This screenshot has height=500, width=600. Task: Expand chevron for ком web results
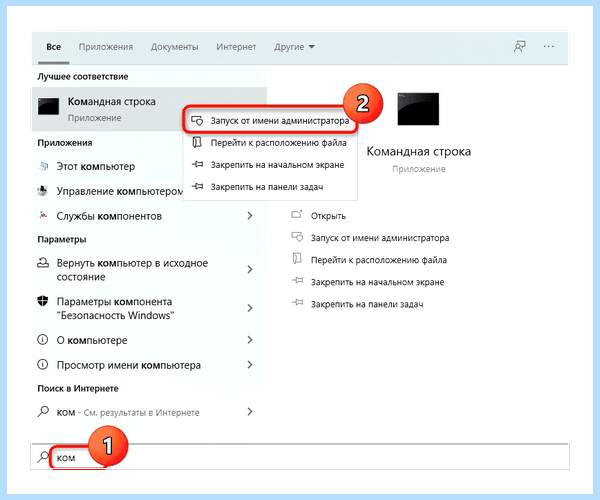tap(250, 412)
